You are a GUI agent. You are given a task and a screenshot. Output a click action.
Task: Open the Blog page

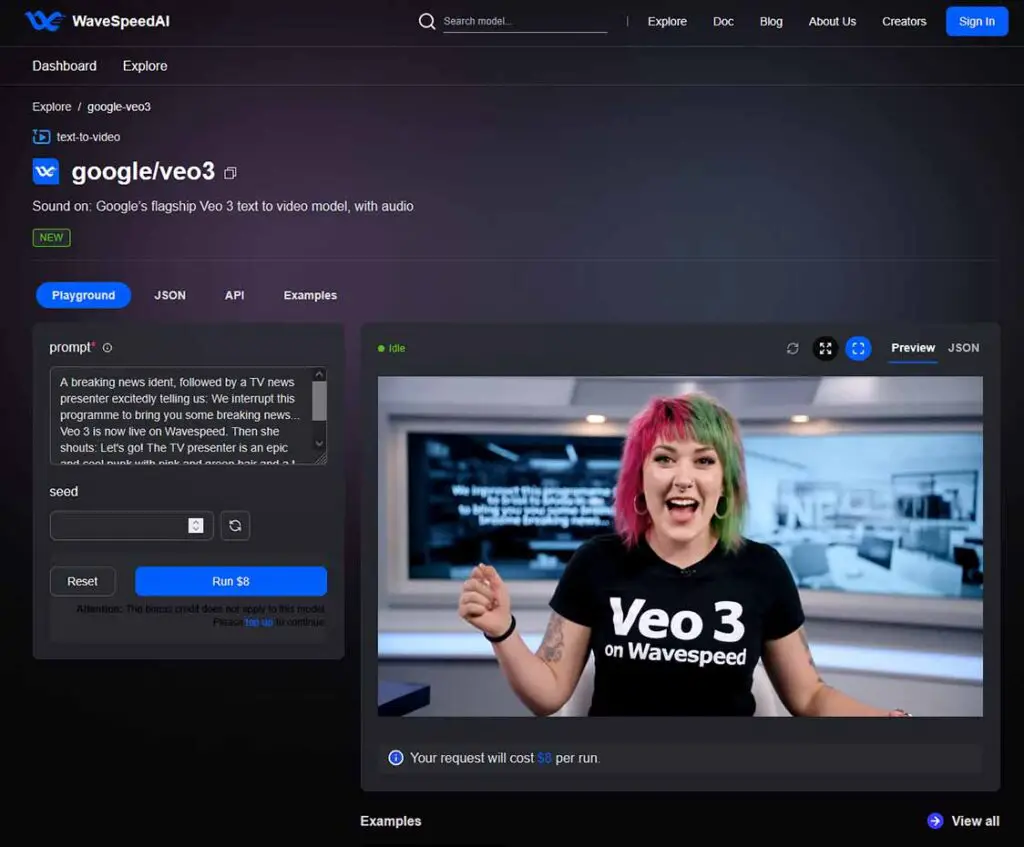click(x=771, y=22)
